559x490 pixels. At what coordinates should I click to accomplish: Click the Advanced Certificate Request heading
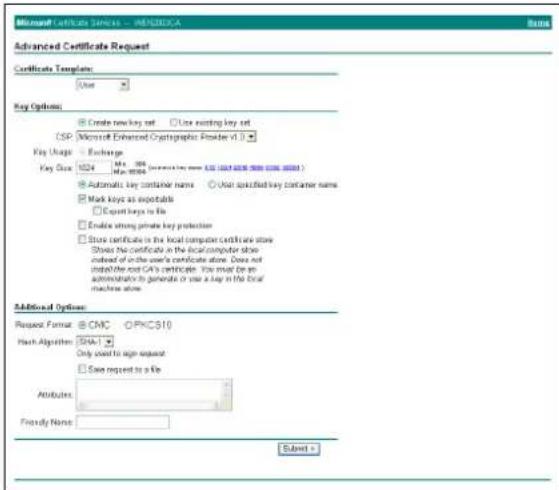point(82,46)
